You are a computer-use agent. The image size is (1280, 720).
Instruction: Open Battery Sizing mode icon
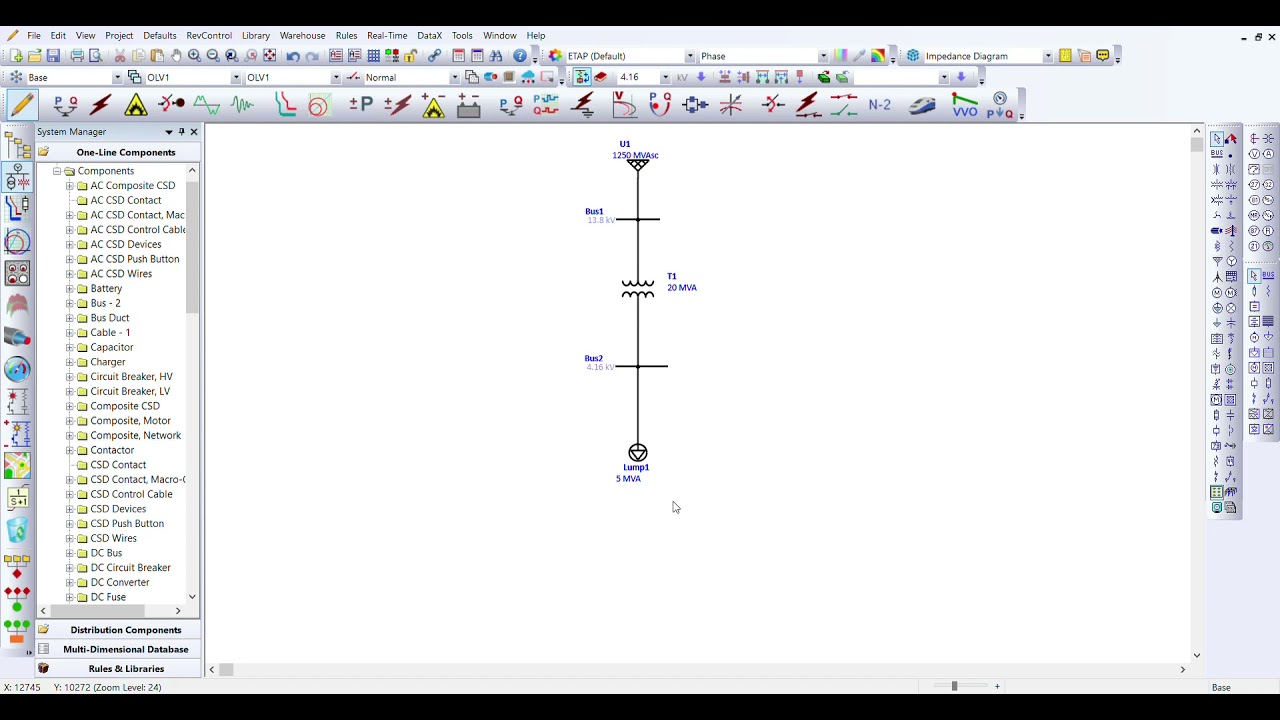coord(469,105)
